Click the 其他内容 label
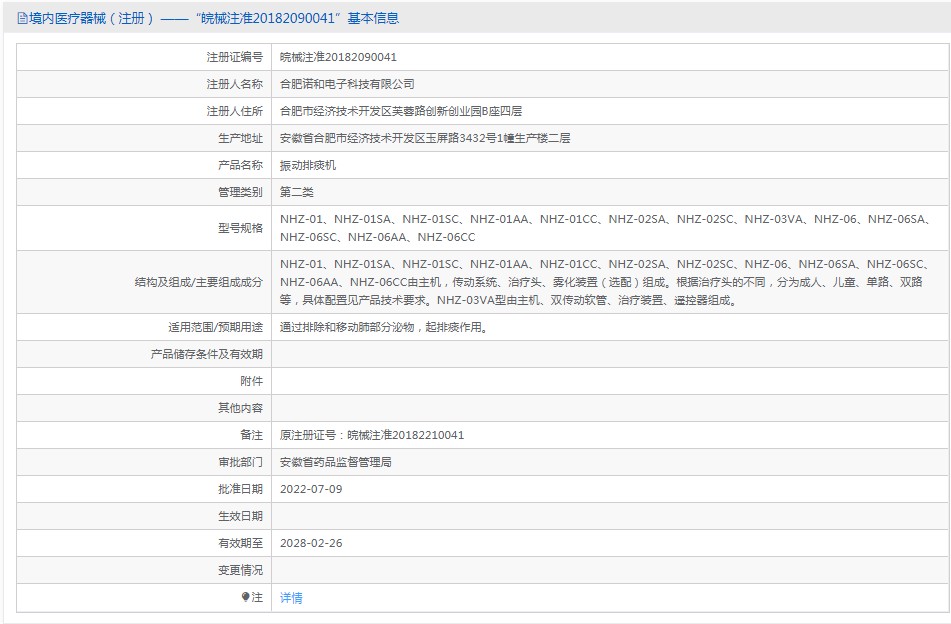951x624 pixels. click(x=241, y=408)
